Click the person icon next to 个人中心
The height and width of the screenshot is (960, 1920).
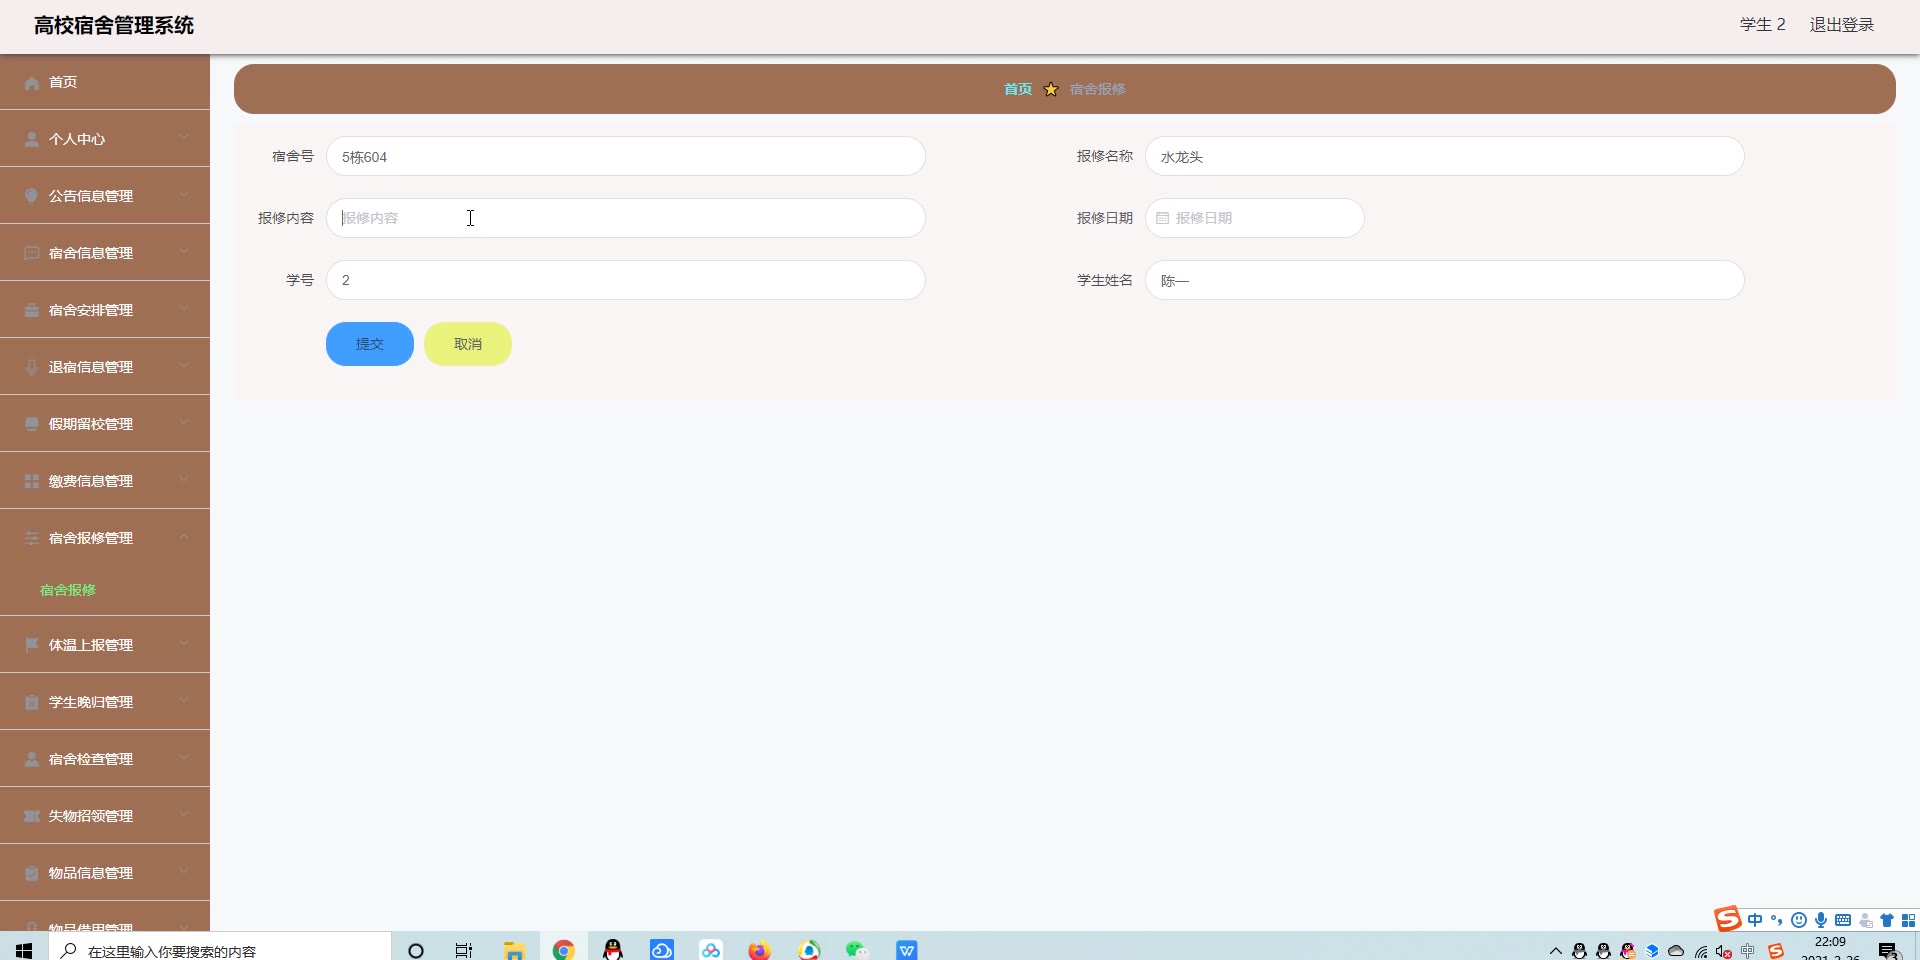pyautogui.click(x=32, y=140)
